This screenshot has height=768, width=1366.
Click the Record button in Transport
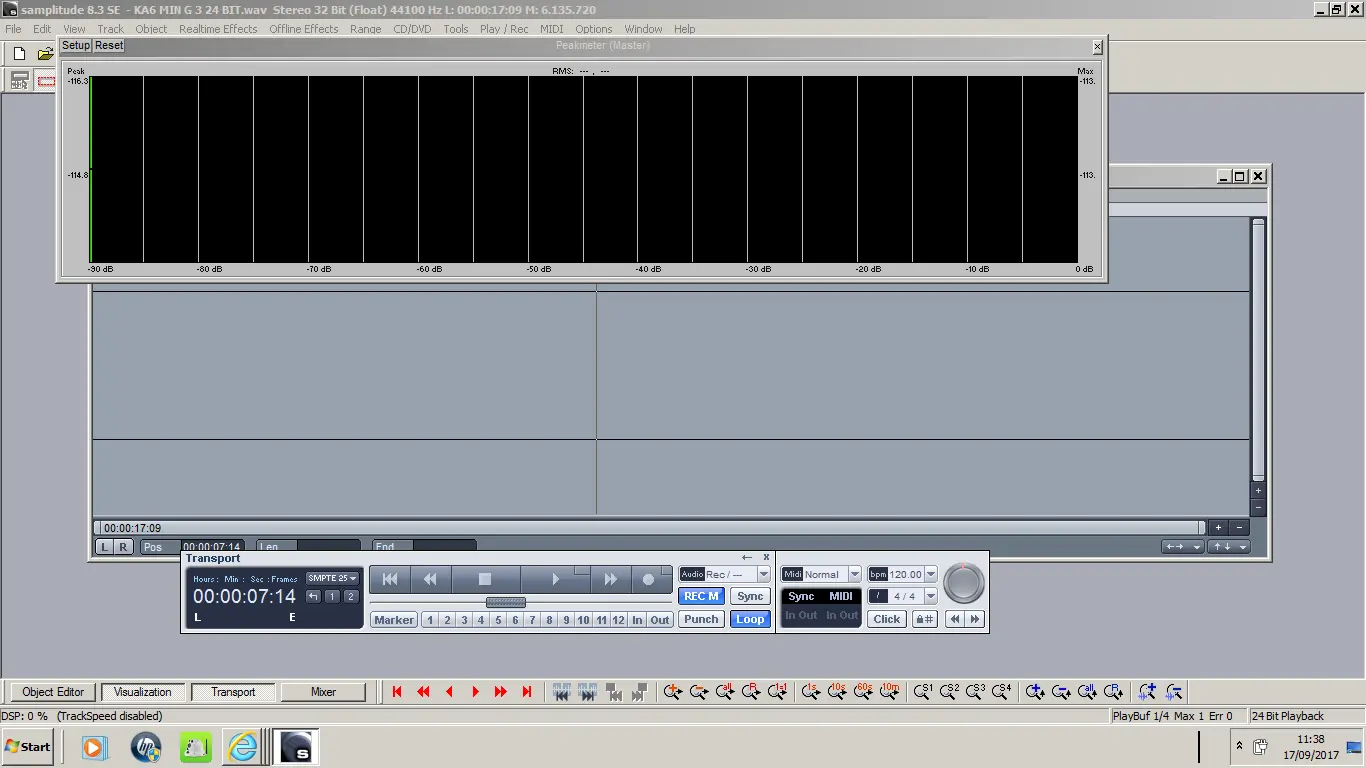tap(648, 579)
